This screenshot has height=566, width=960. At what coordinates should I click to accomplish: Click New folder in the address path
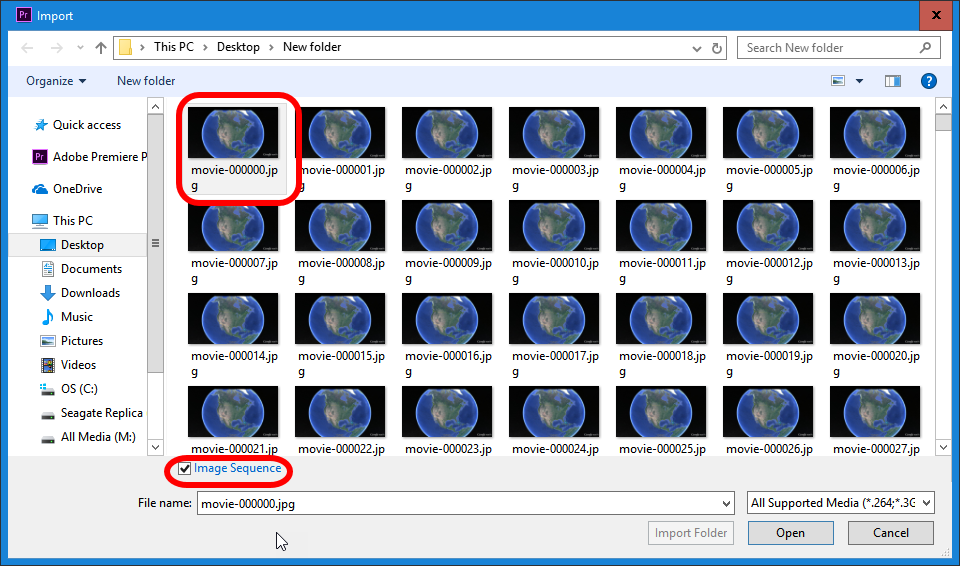click(x=312, y=47)
